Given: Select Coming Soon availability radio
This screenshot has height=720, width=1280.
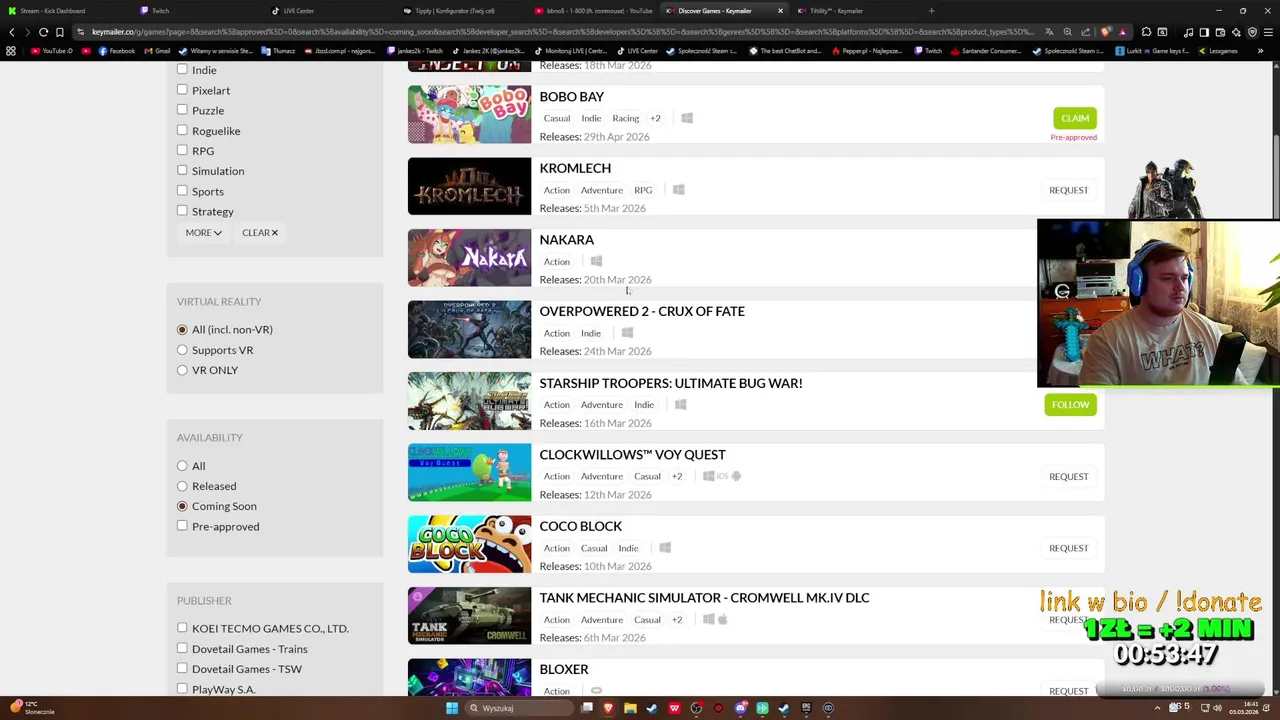Looking at the screenshot, I should tap(182, 506).
